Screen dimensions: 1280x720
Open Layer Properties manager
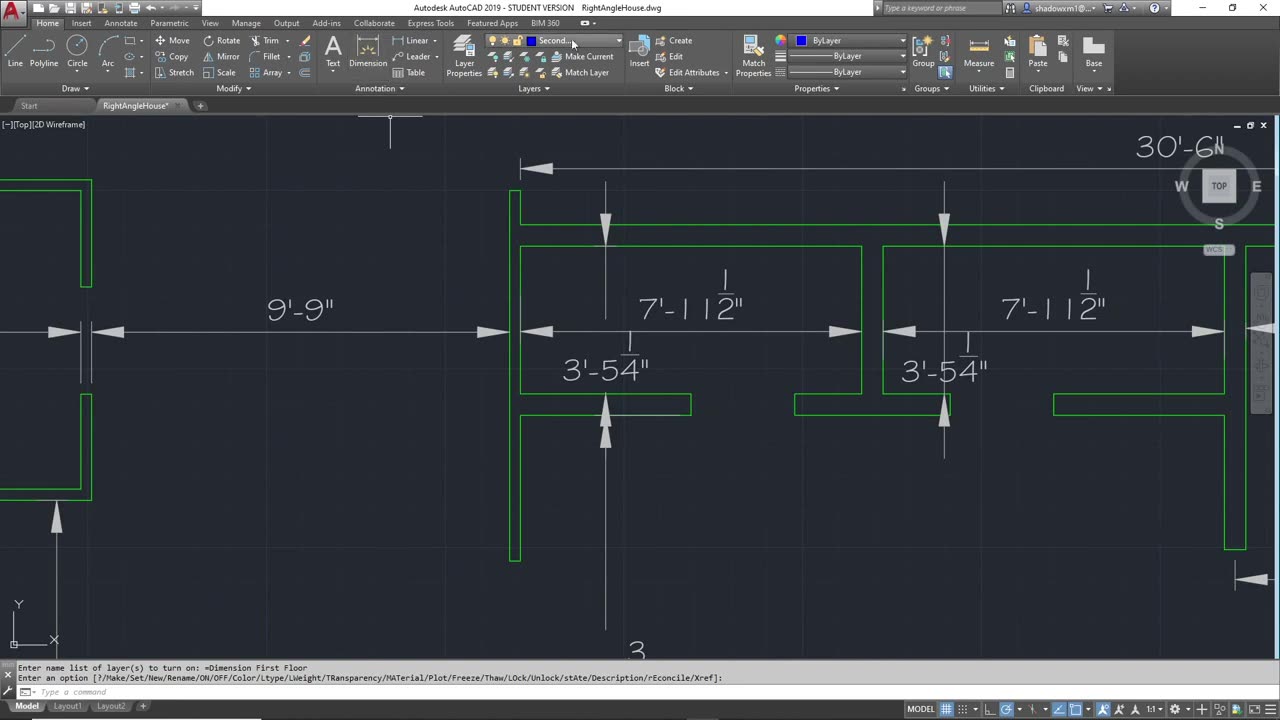[464, 56]
